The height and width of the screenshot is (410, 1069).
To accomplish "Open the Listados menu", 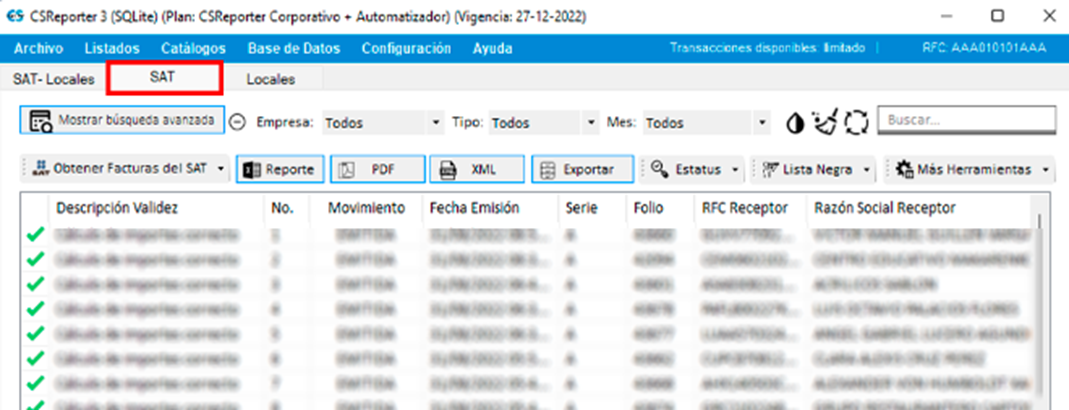I will click(x=112, y=48).
